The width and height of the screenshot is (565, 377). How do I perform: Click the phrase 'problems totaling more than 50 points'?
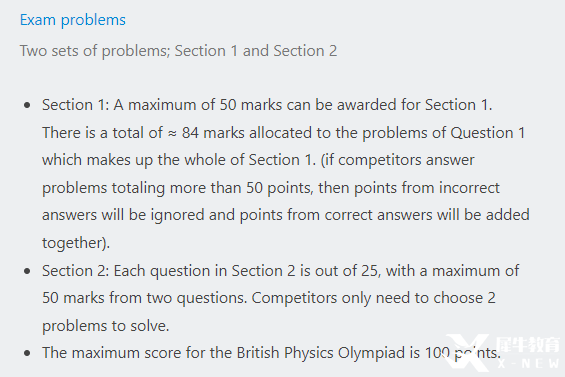[177, 188]
